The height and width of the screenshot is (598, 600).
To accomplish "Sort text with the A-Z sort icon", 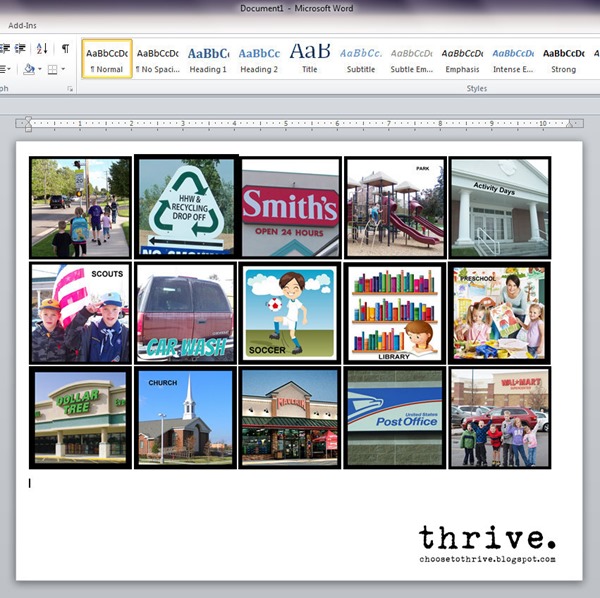I will click(42, 49).
